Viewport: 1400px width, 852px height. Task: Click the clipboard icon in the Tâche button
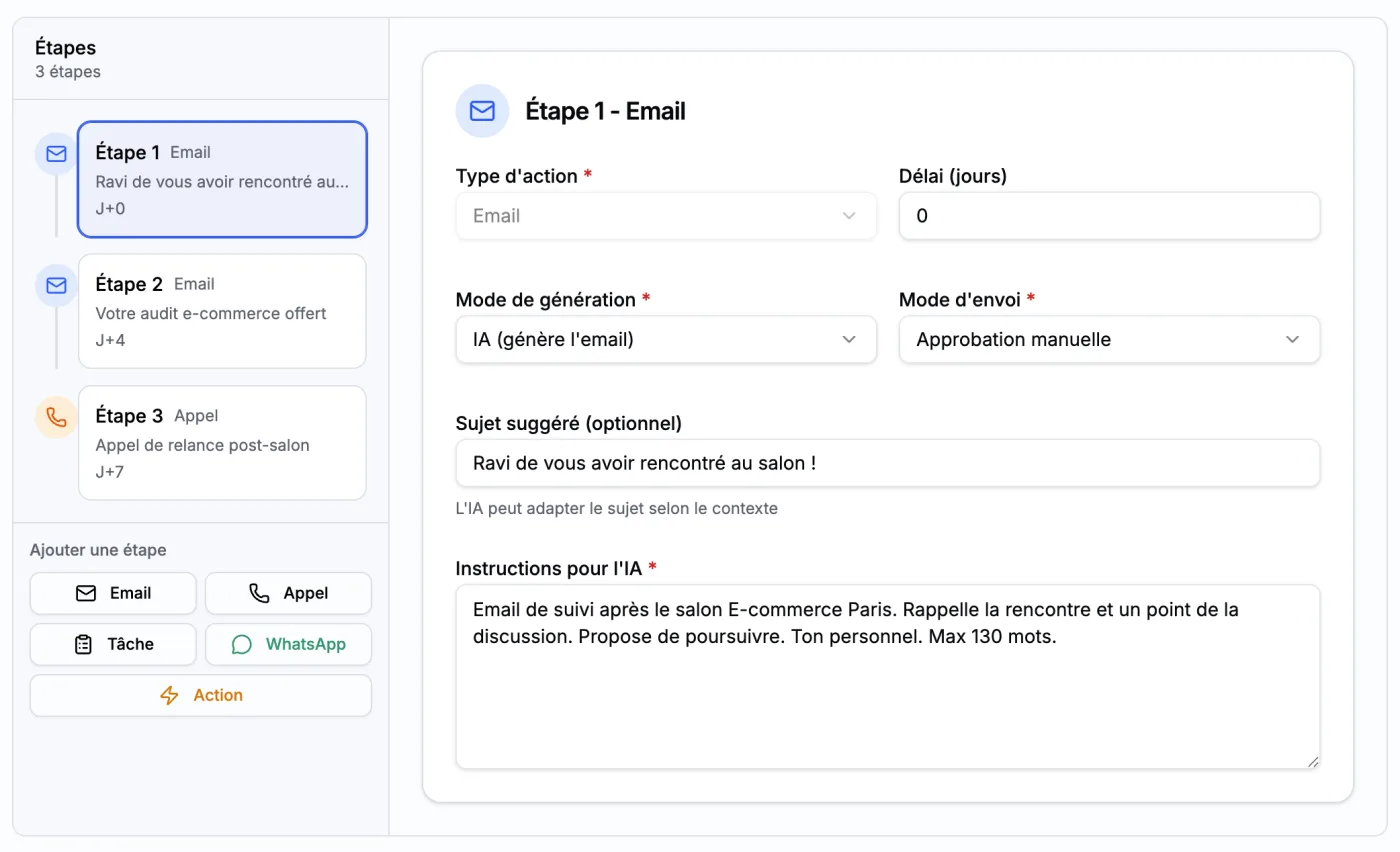(x=84, y=644)
